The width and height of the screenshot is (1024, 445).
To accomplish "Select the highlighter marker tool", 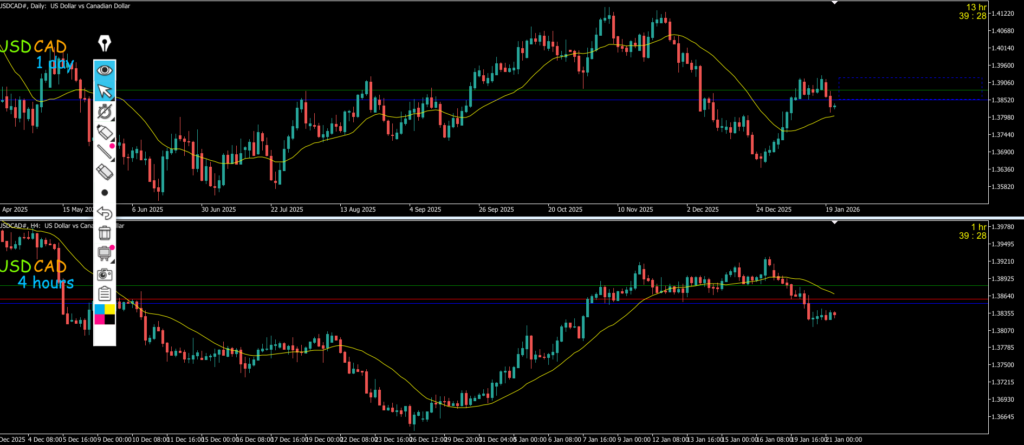I will pos(104,133).
